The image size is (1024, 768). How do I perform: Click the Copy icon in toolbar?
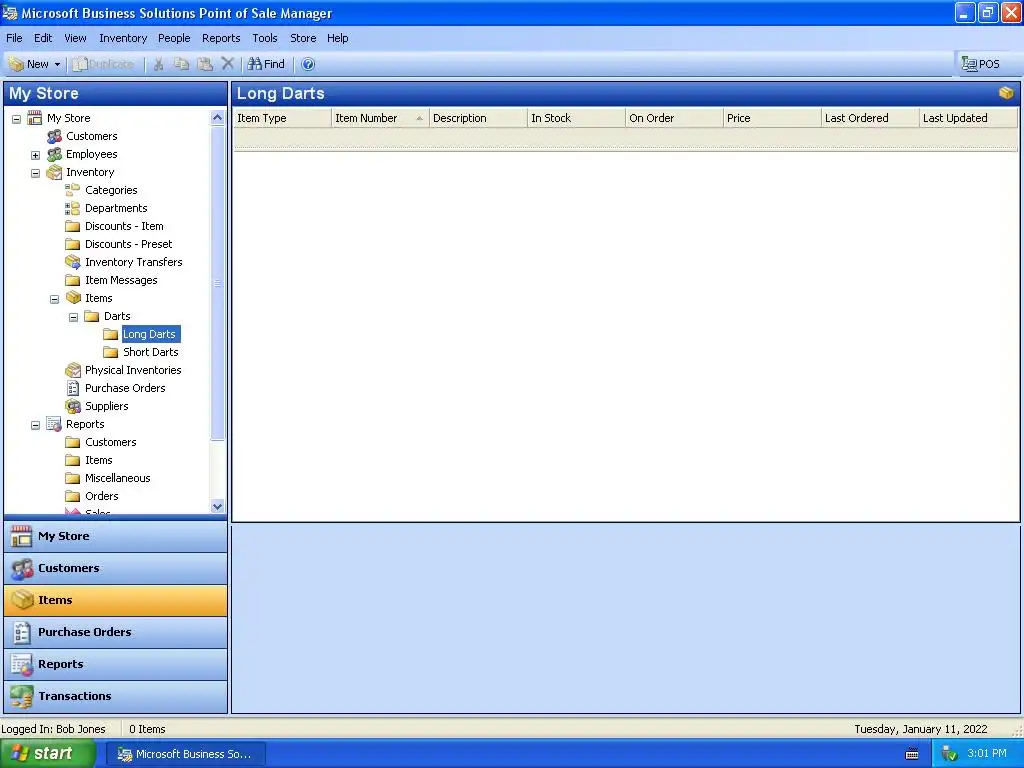click(182, 64)
